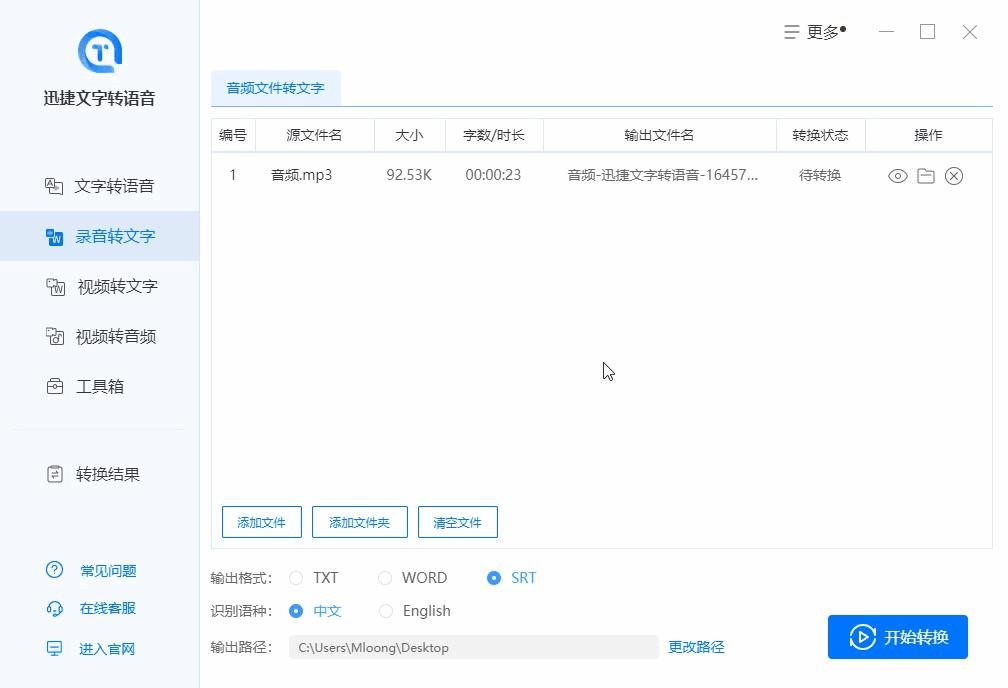
Task: Click the 进入官网 monitor icon
Action: (x=55, y=648)
